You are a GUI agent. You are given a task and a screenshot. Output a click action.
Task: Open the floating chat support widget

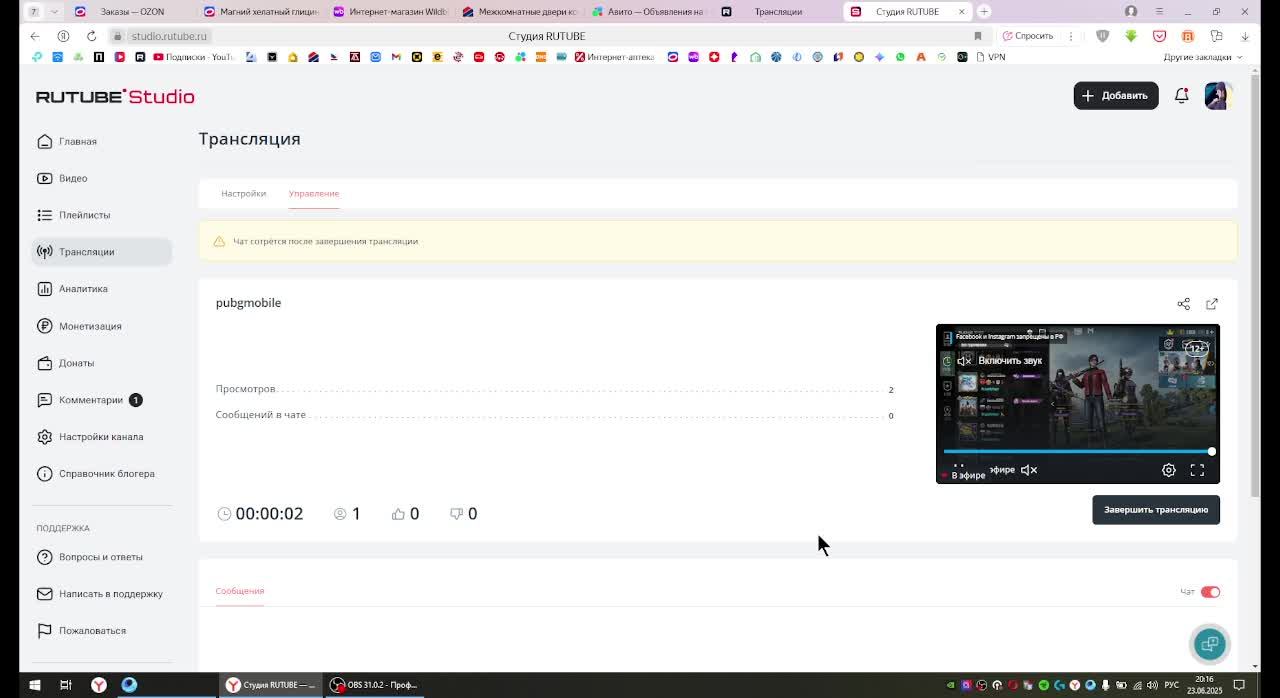[x=1209, y=644]
